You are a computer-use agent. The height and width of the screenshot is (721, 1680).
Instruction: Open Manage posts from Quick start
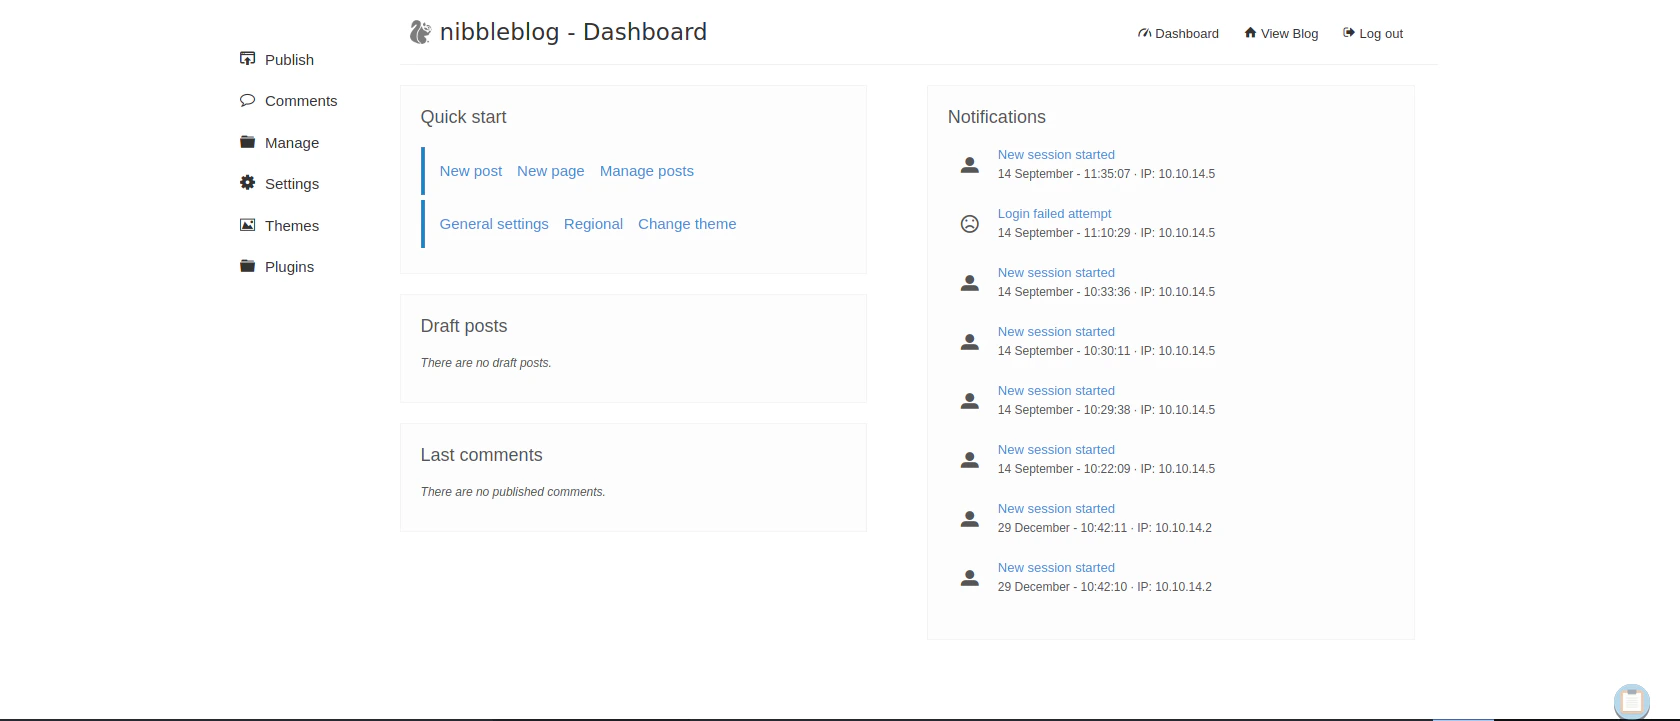click(647, 171)
